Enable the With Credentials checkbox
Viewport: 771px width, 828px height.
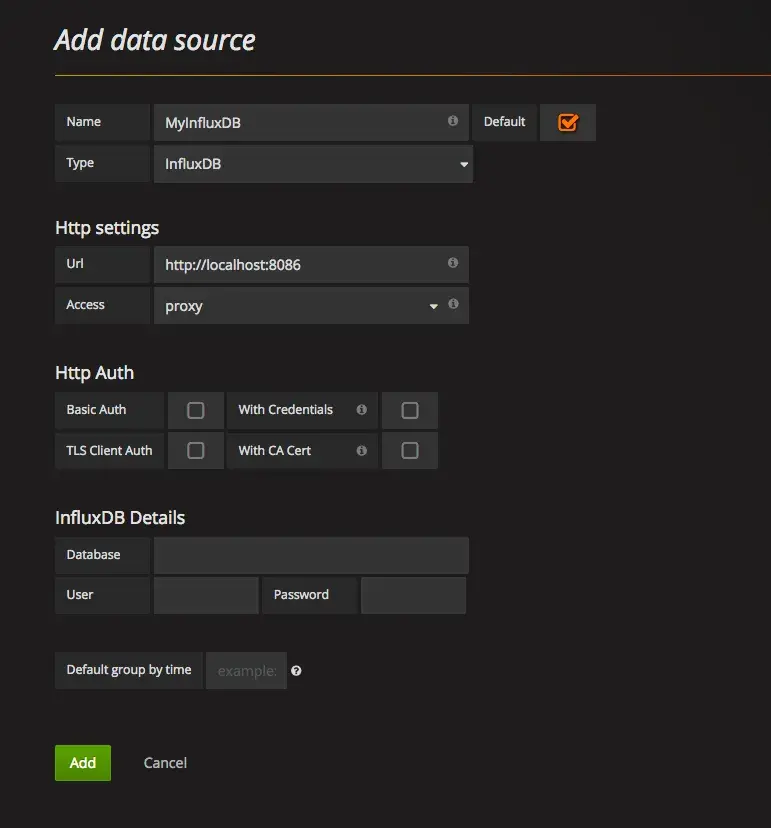tap(410, 410)
